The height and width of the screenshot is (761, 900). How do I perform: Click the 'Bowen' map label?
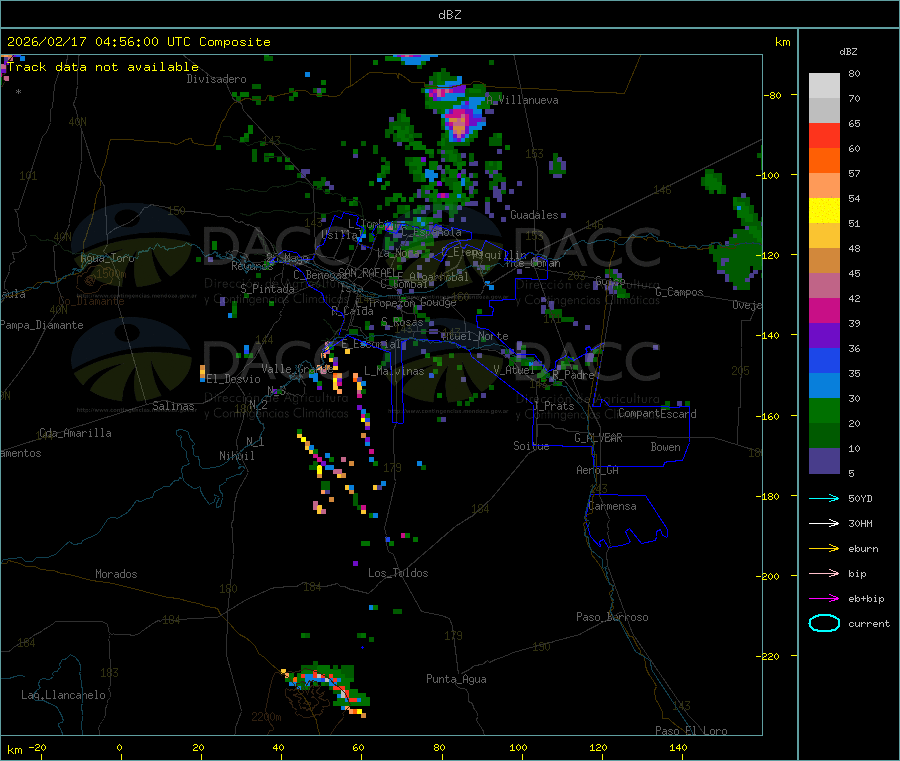coord(665,447)
